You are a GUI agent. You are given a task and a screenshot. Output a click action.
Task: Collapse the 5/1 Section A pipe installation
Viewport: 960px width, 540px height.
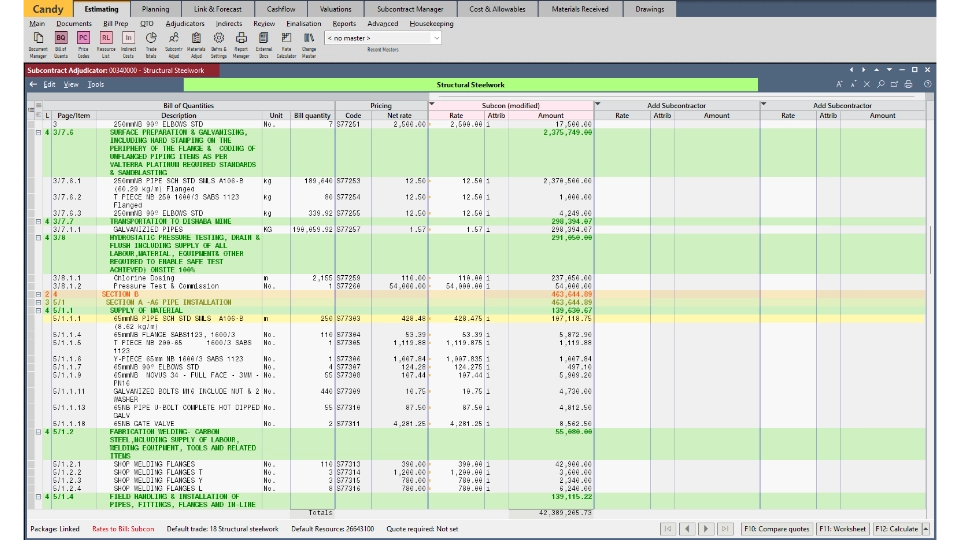[38, 302]
